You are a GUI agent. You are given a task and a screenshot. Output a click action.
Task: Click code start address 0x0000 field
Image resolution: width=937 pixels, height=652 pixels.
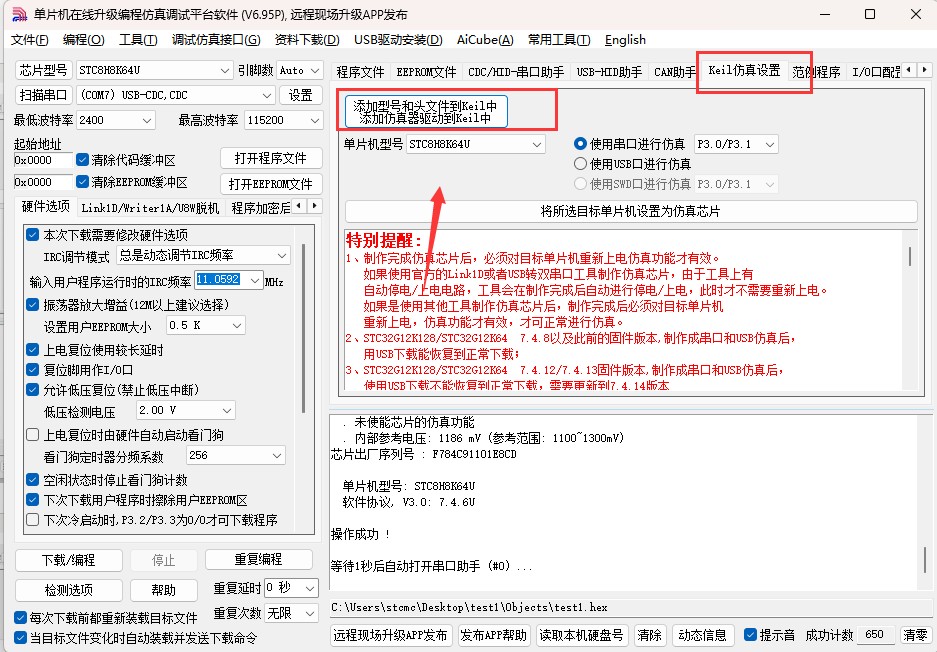43,160
